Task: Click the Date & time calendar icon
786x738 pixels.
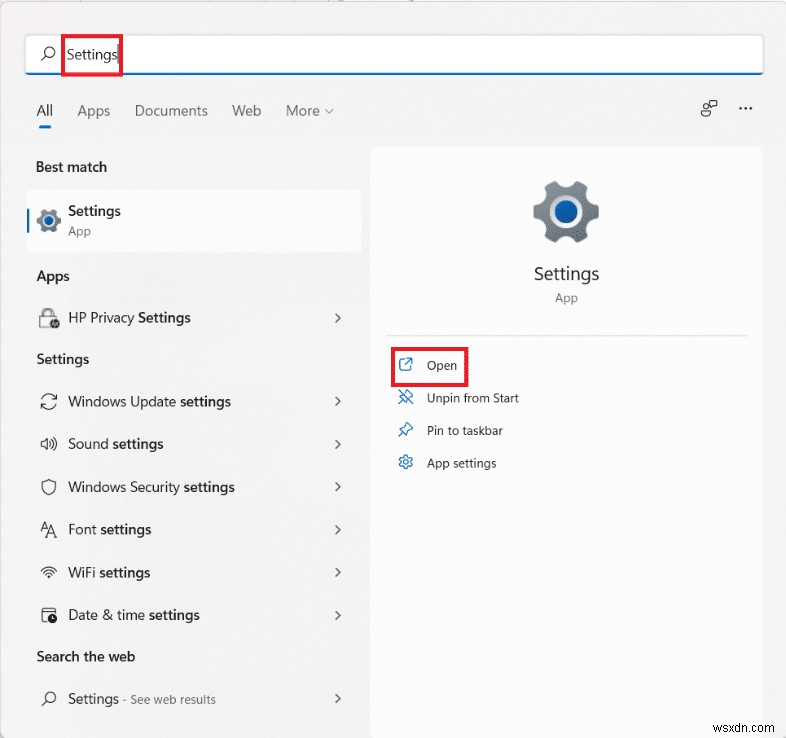Action: 49,615
